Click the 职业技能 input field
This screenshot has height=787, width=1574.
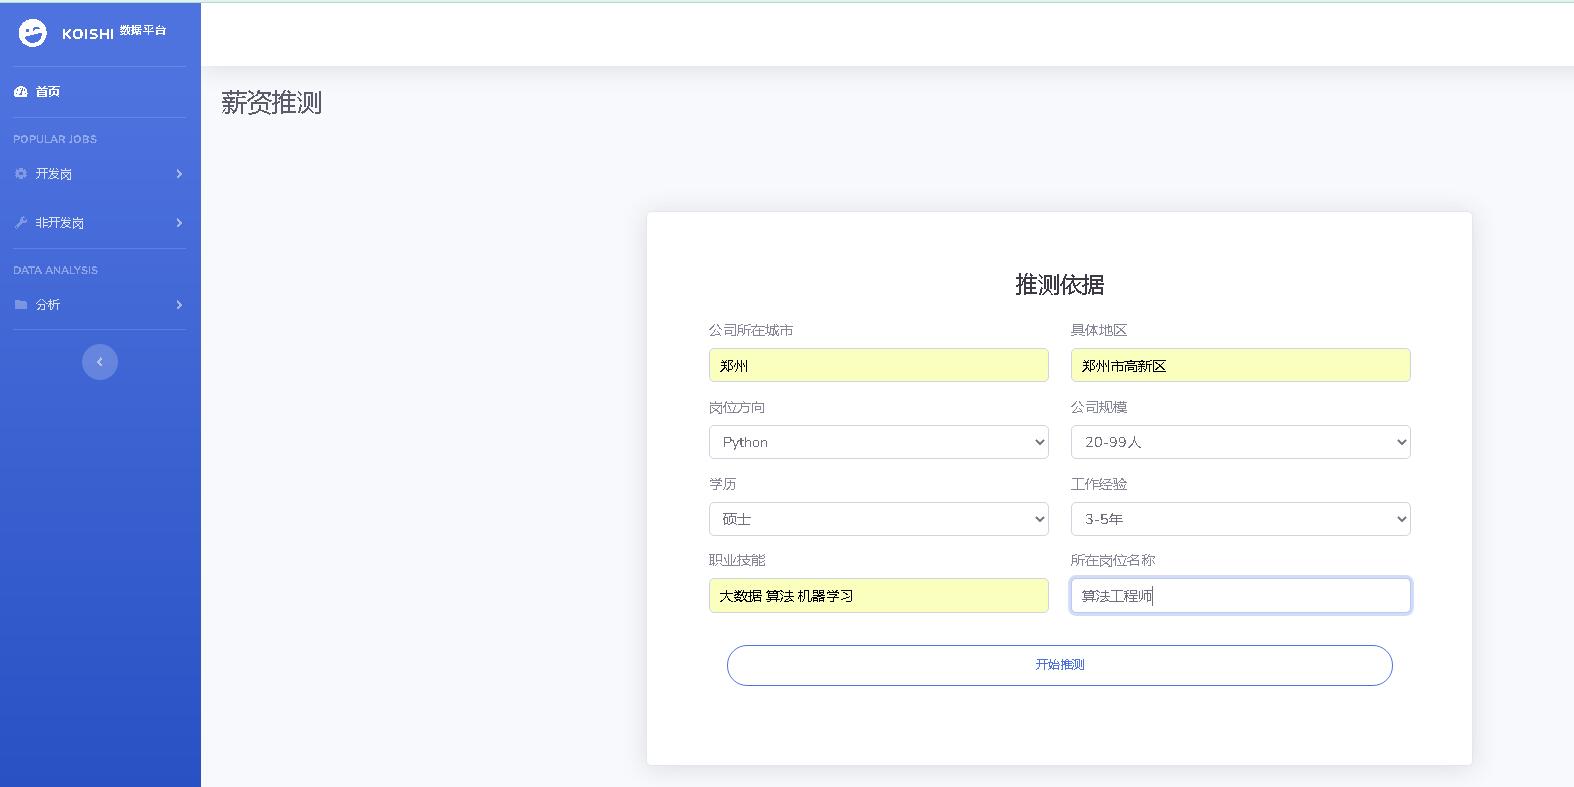point(879,595)
